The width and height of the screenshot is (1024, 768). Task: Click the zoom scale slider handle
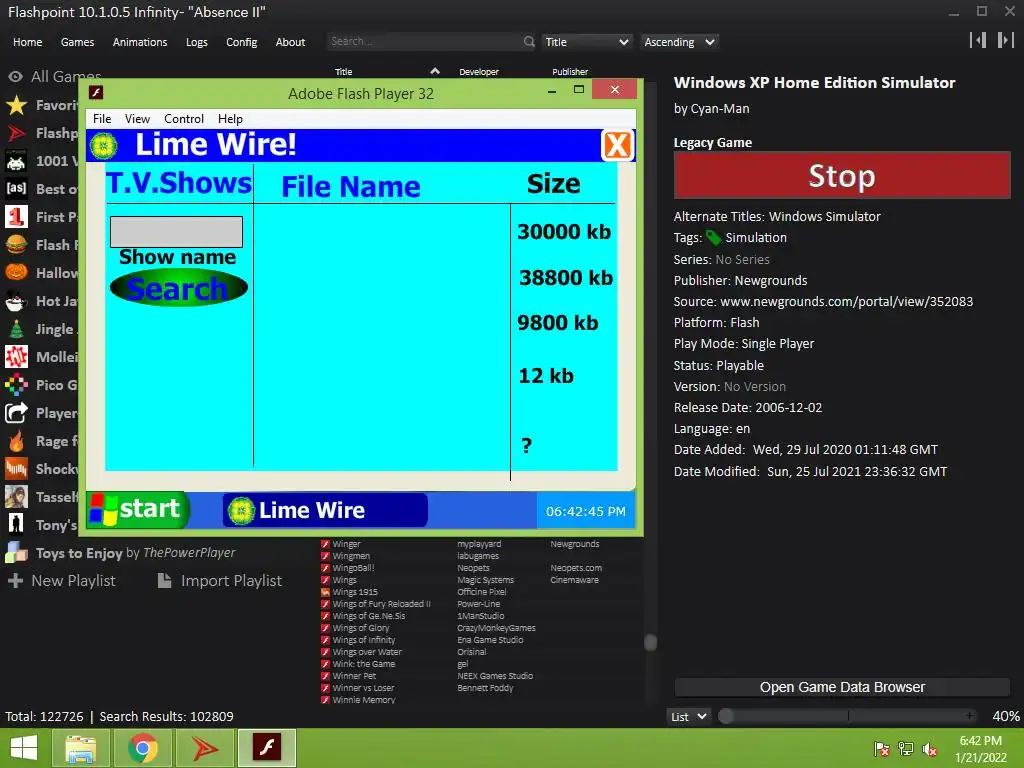[x=726, y=716]
